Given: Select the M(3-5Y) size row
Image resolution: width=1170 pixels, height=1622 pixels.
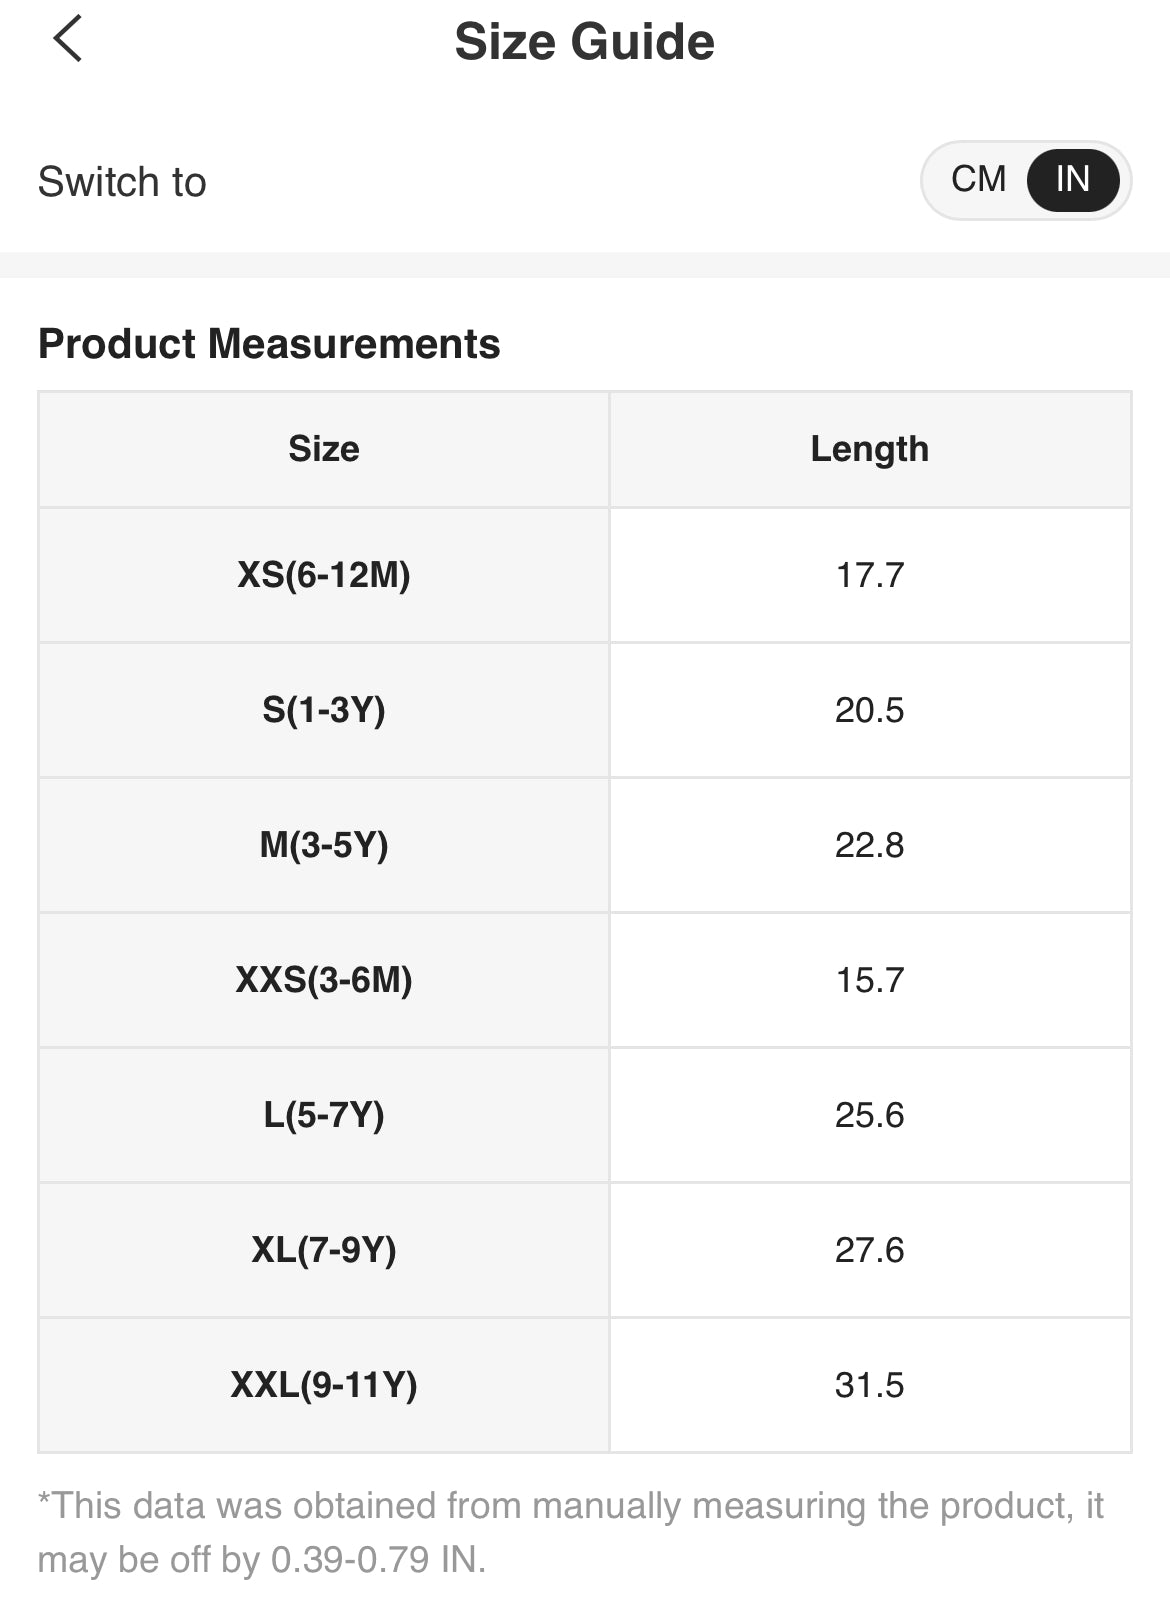Looking at the screenshot, I should click(x=324, y=845).
